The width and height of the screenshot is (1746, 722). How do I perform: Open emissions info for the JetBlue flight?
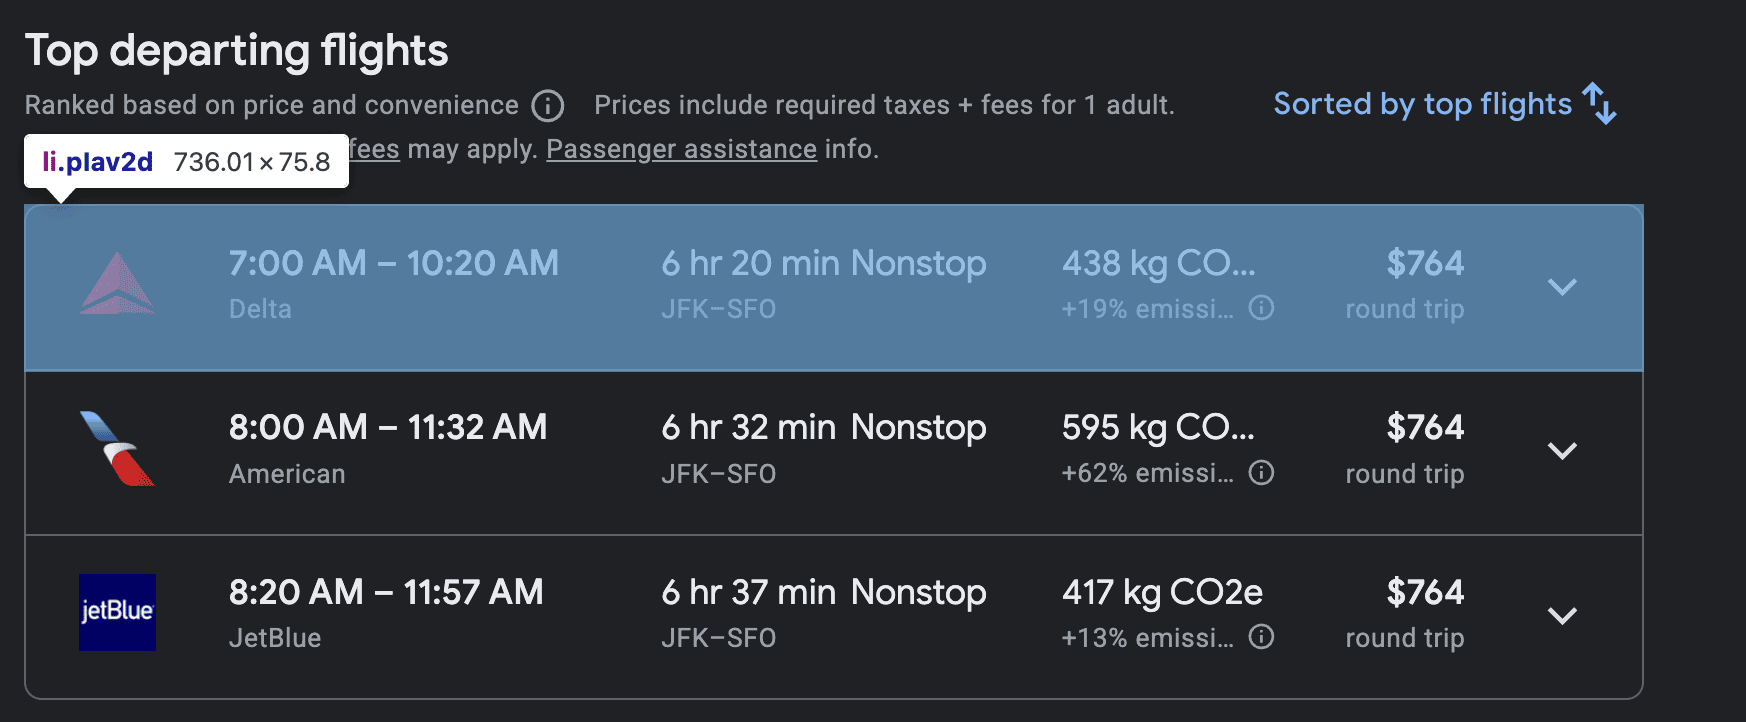click(1262, 637)
